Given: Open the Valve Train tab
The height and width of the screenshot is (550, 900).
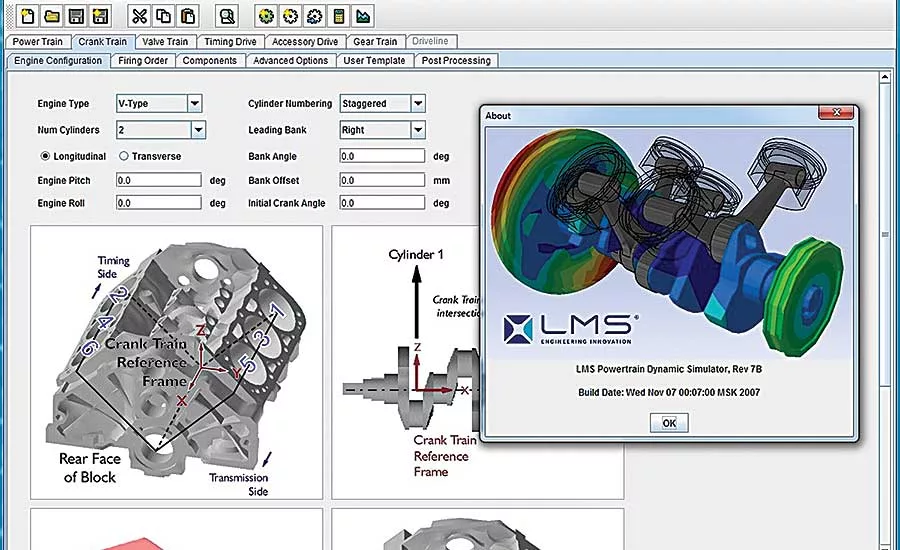Looking at the screenshot, I should pyautogui.click(x=165, y=41).
